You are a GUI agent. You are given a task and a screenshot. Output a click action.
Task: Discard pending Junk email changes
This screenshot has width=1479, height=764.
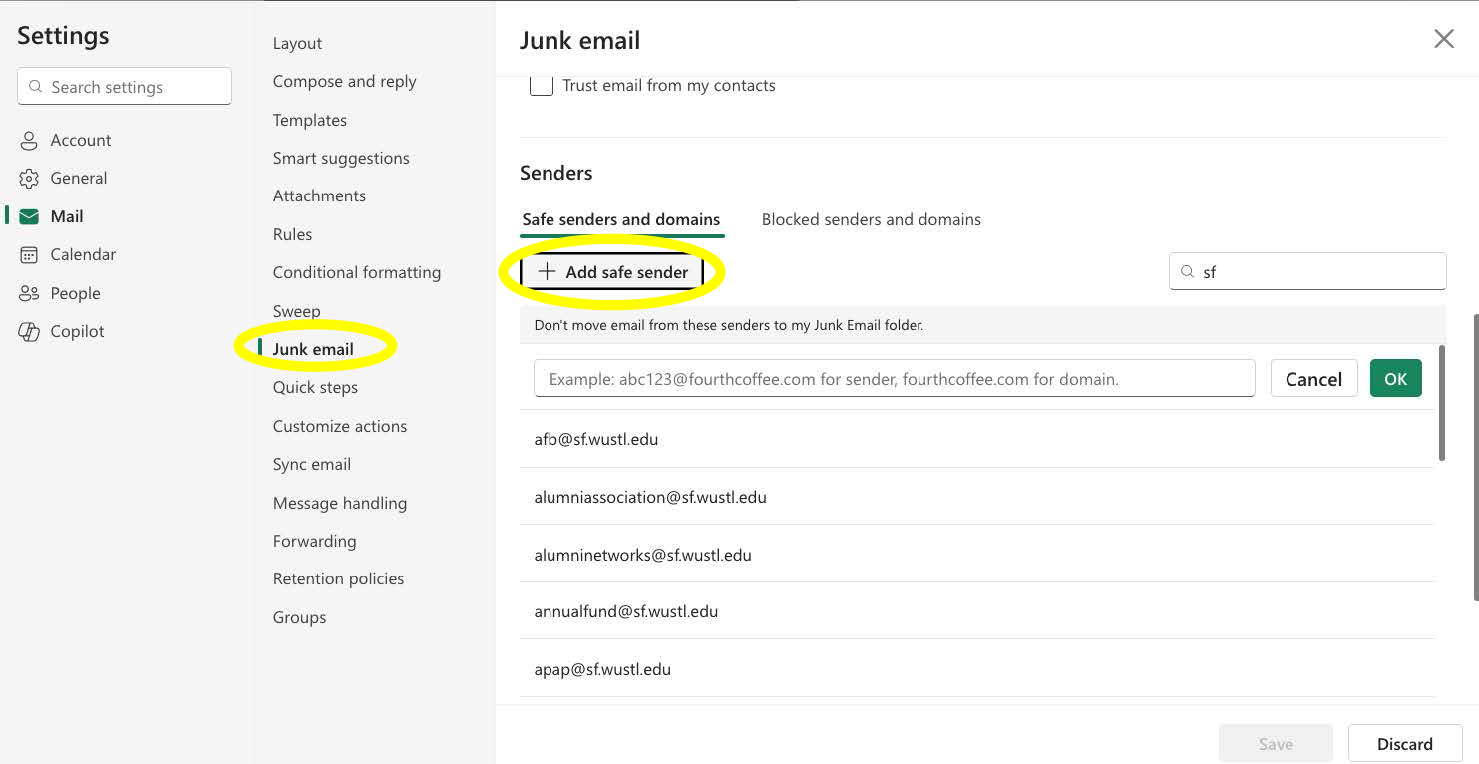(1404, 743)
